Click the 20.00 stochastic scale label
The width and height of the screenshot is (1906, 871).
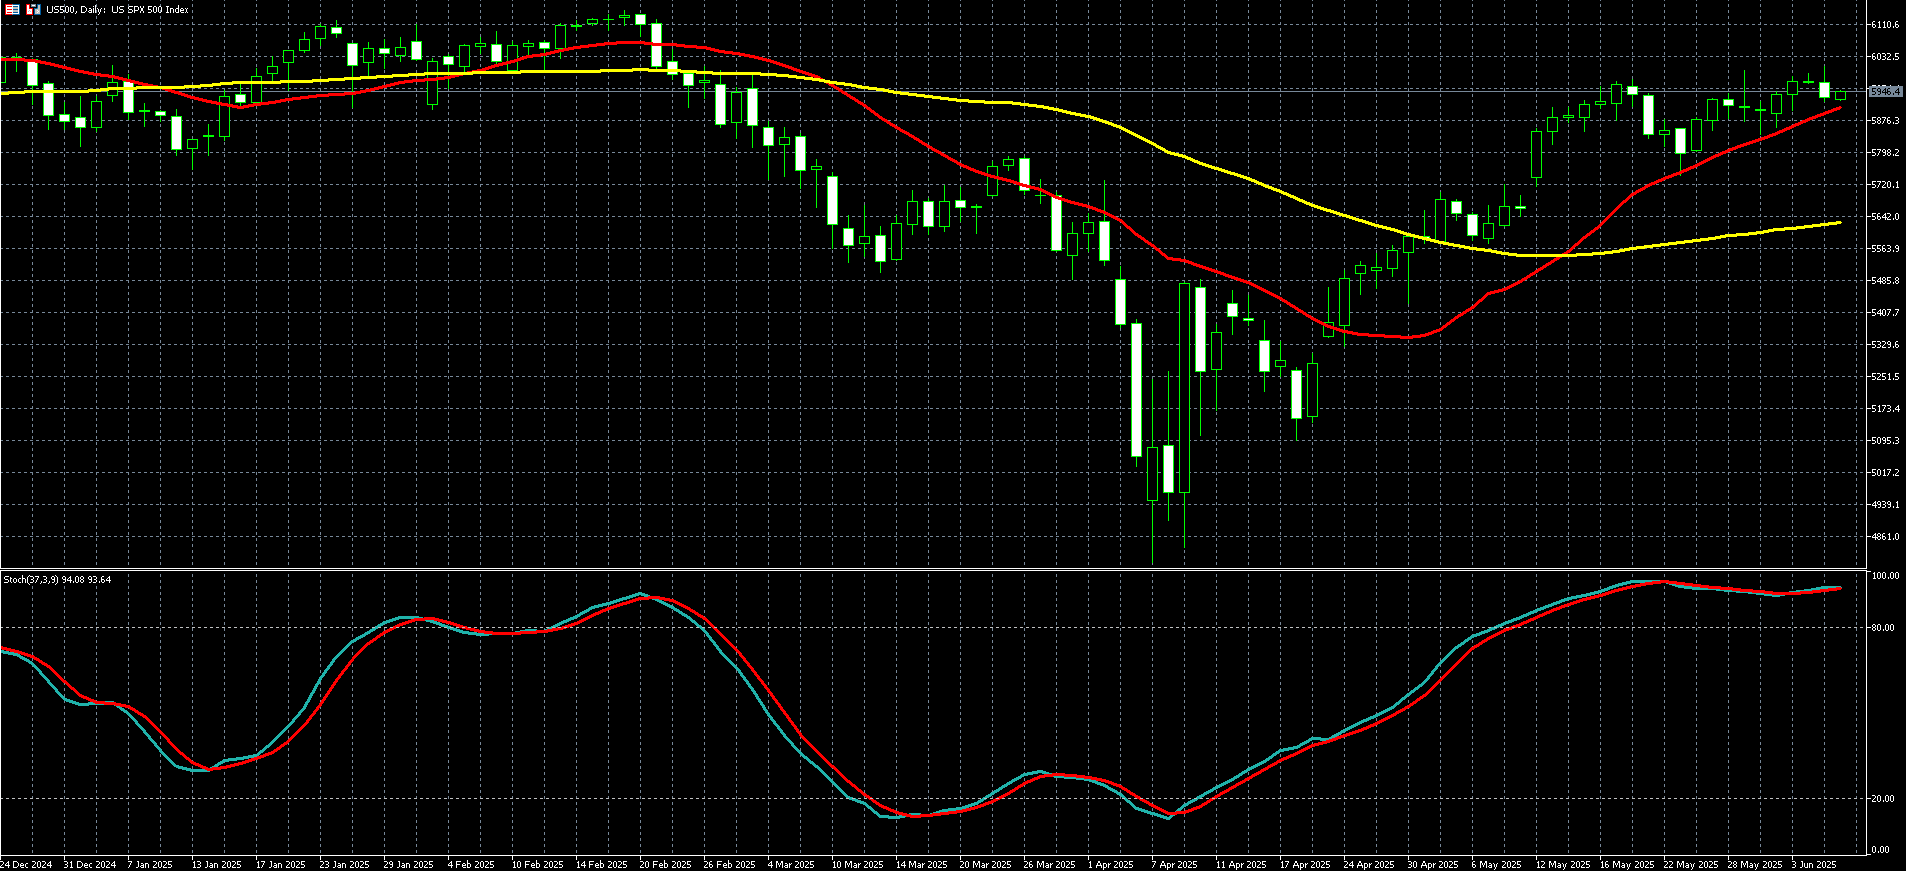click(x=1885, y=799)
